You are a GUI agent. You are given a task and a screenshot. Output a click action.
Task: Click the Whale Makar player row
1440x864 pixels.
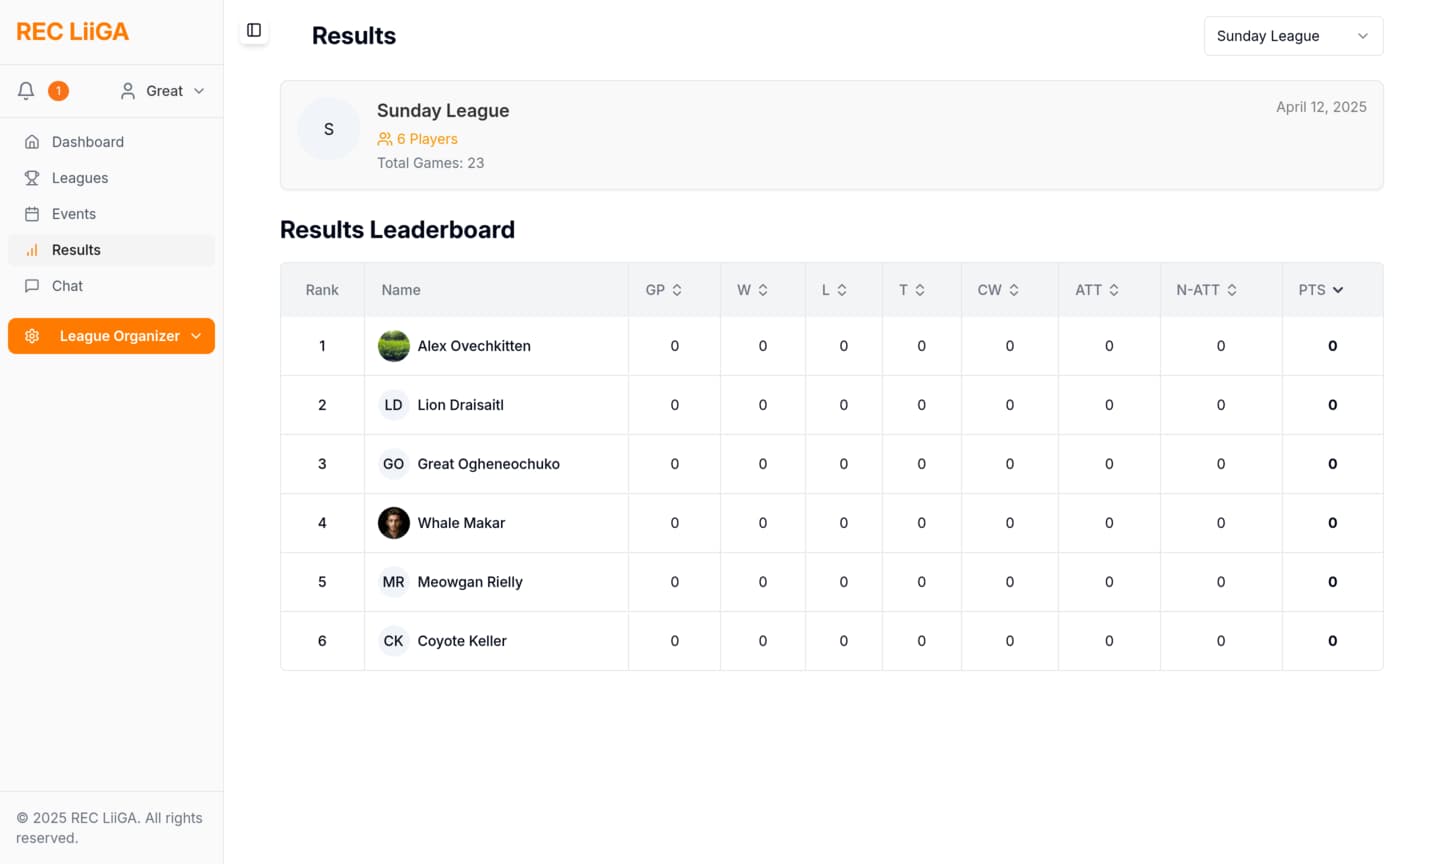[x=461, y=523]
